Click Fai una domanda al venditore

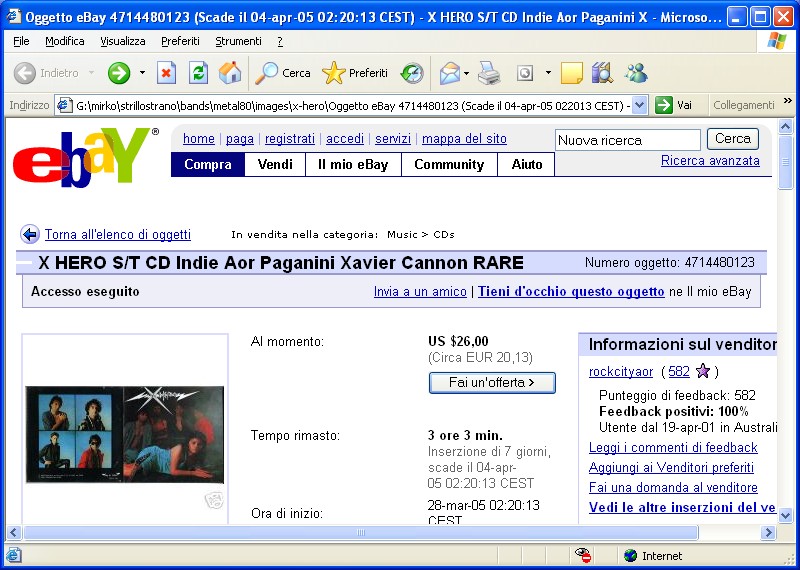click(673, 487)
